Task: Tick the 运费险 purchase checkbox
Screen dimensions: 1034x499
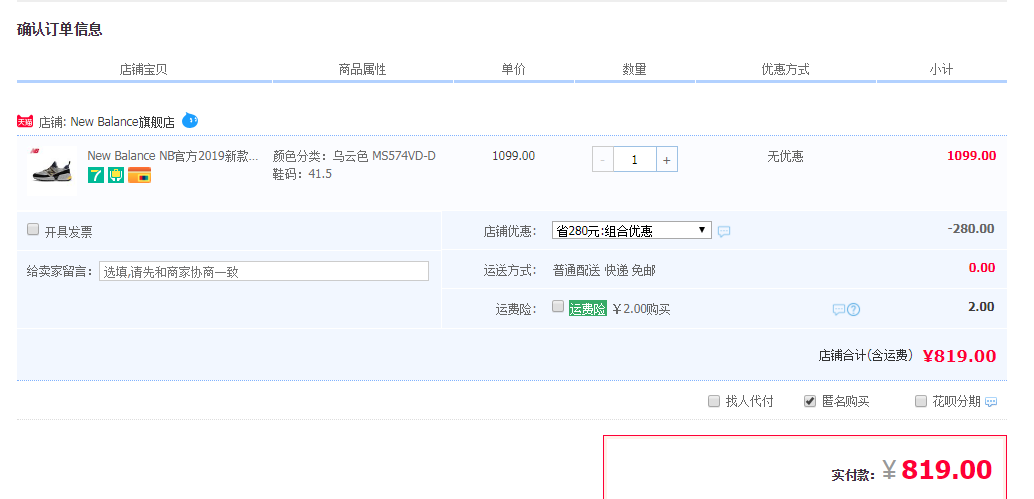Action: 558,306
